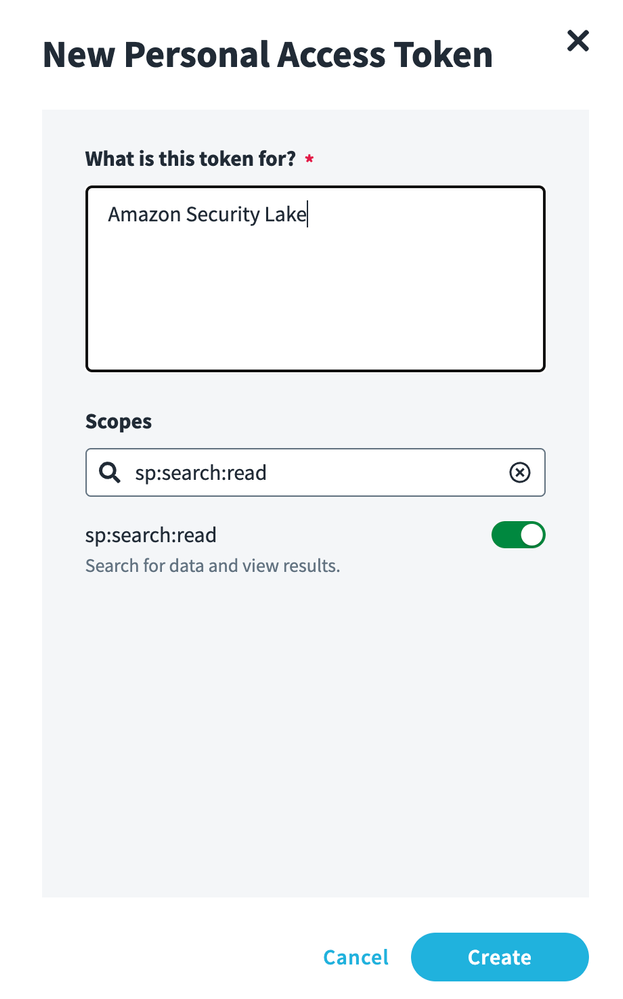
Task: Place cursor on 'Amazon Security Lake' text
Action: pyautogui.click(x=207, y=214)
